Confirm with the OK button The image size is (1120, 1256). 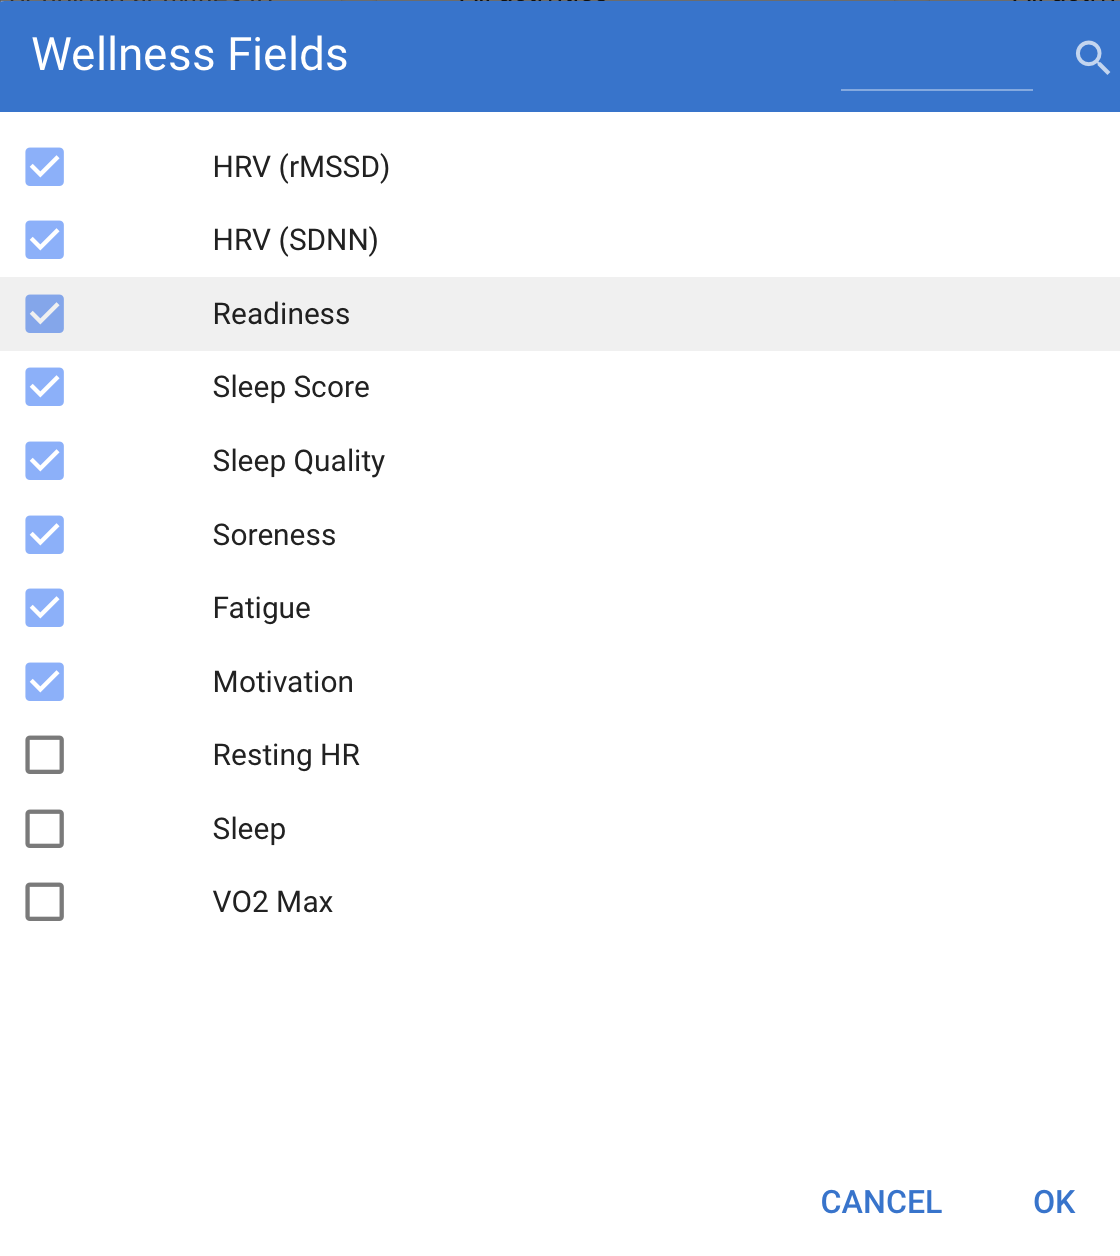(x=1054, y=1202)
